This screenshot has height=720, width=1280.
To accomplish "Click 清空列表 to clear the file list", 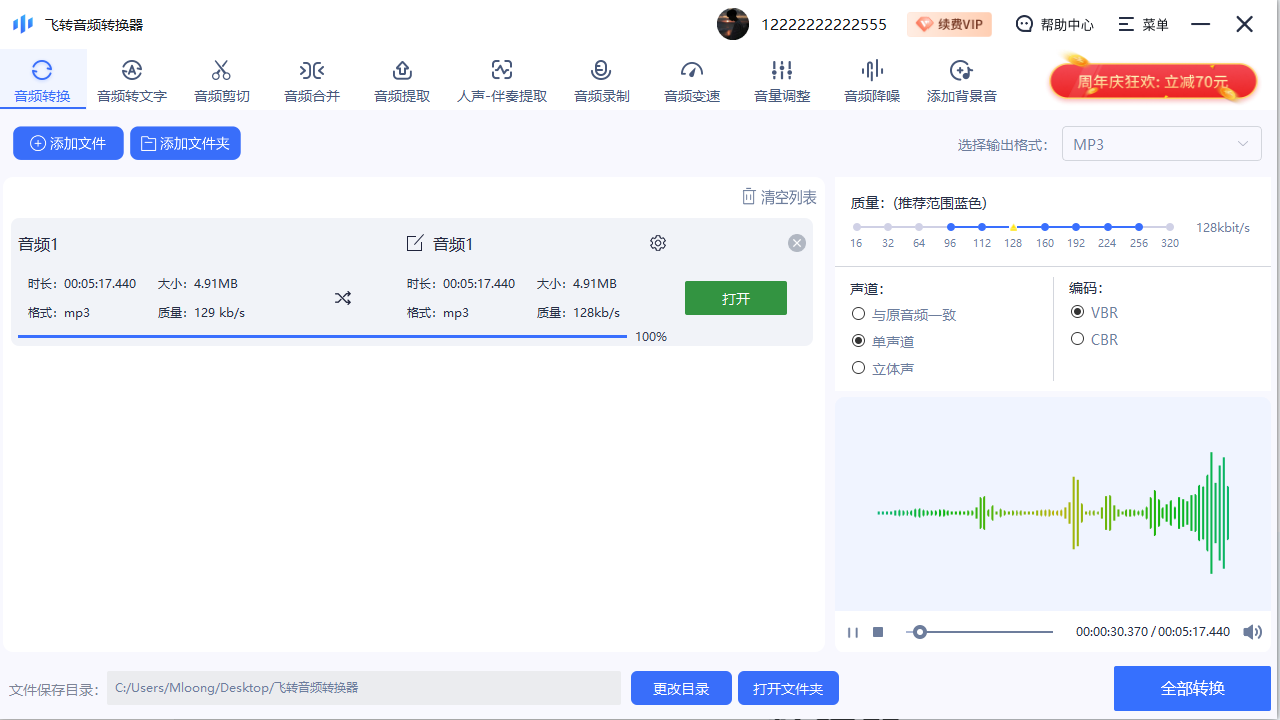I will click(779, 196).
